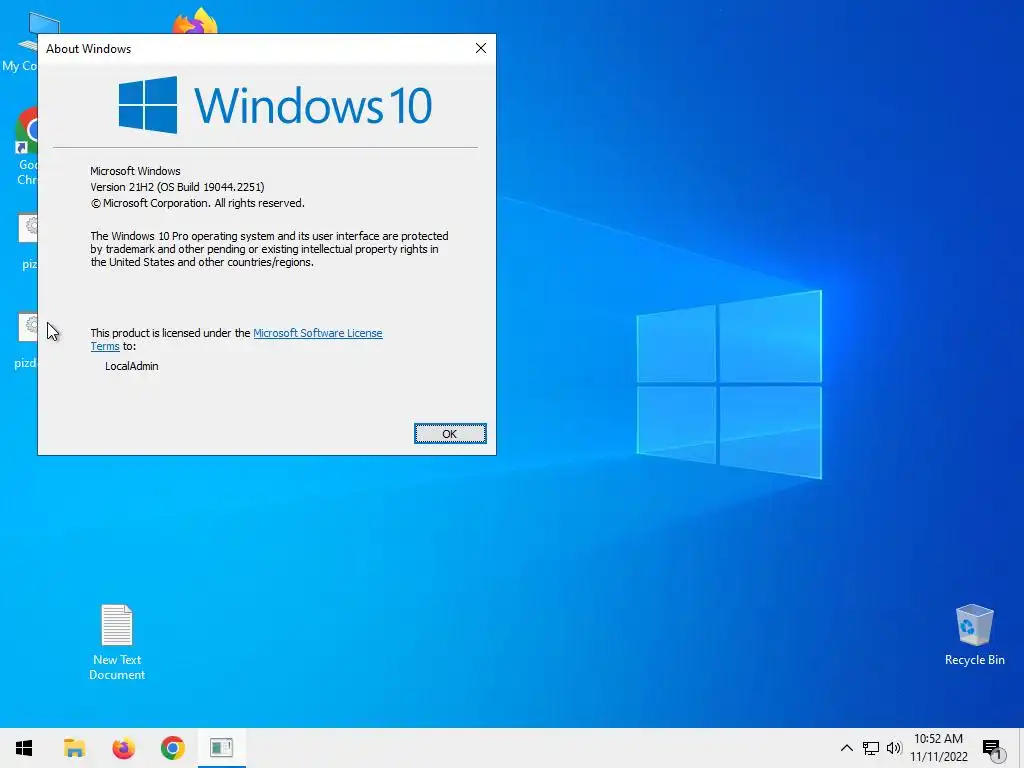Click the Version 21H2 build text
This screenshot has height=768, width=1024.
(177, 187)
